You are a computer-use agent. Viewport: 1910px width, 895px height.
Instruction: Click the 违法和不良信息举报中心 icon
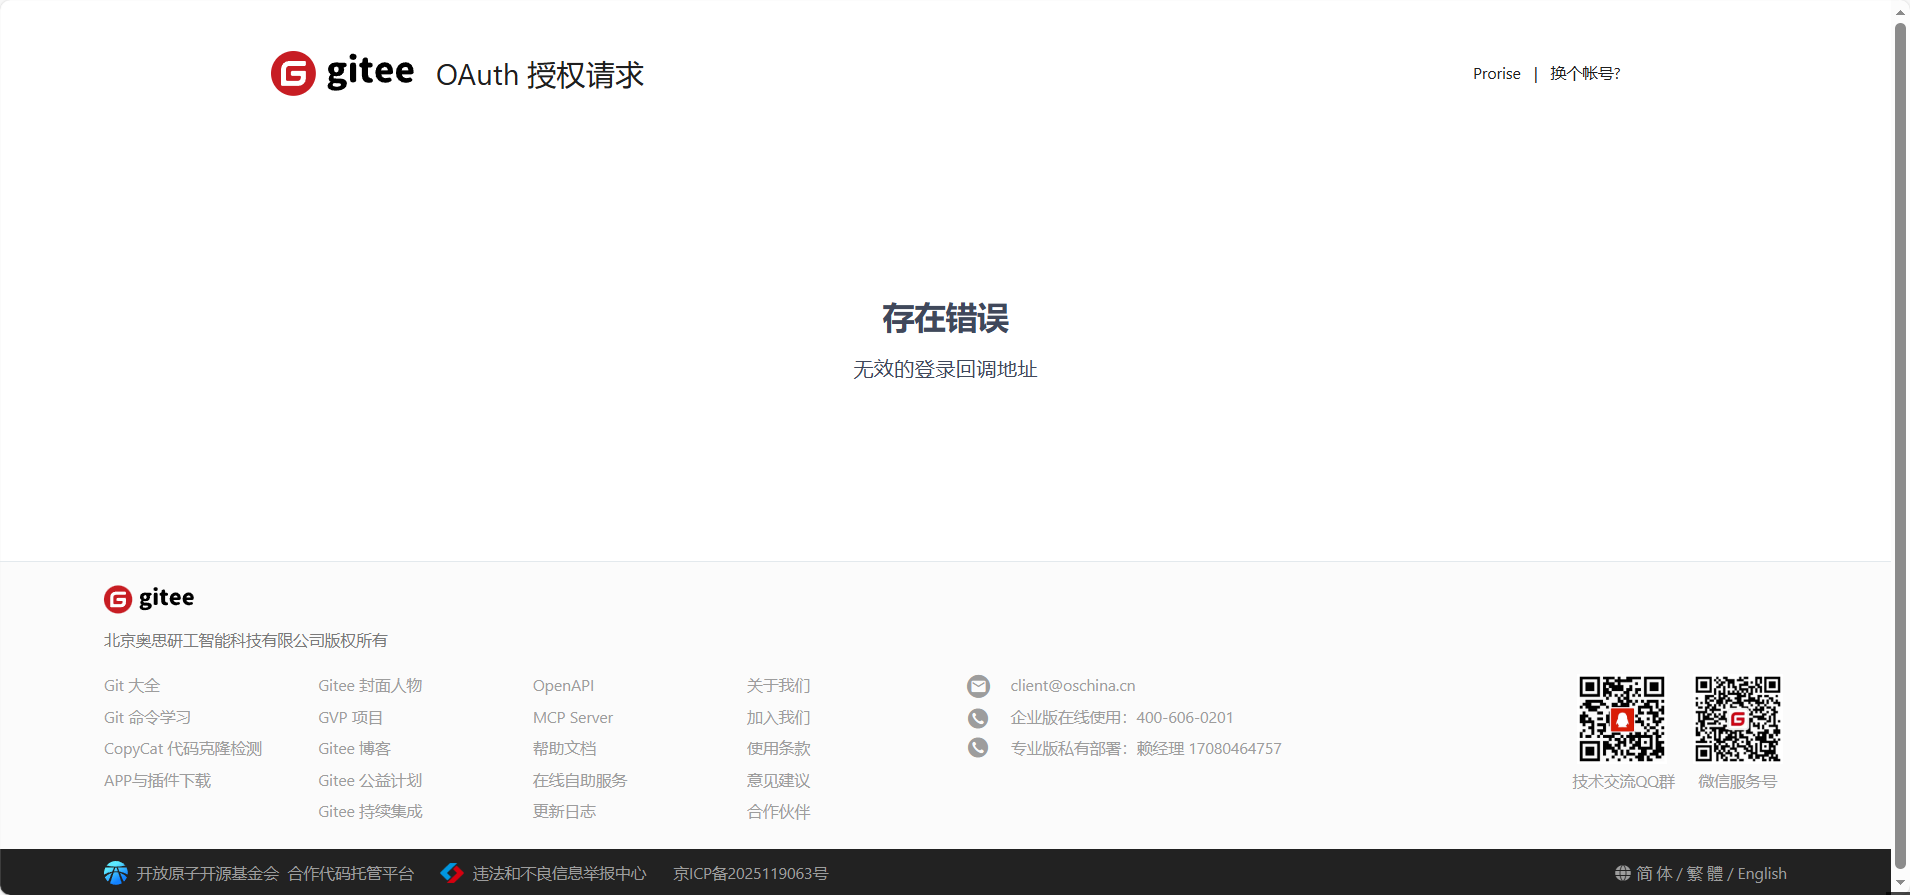[452, 873]
